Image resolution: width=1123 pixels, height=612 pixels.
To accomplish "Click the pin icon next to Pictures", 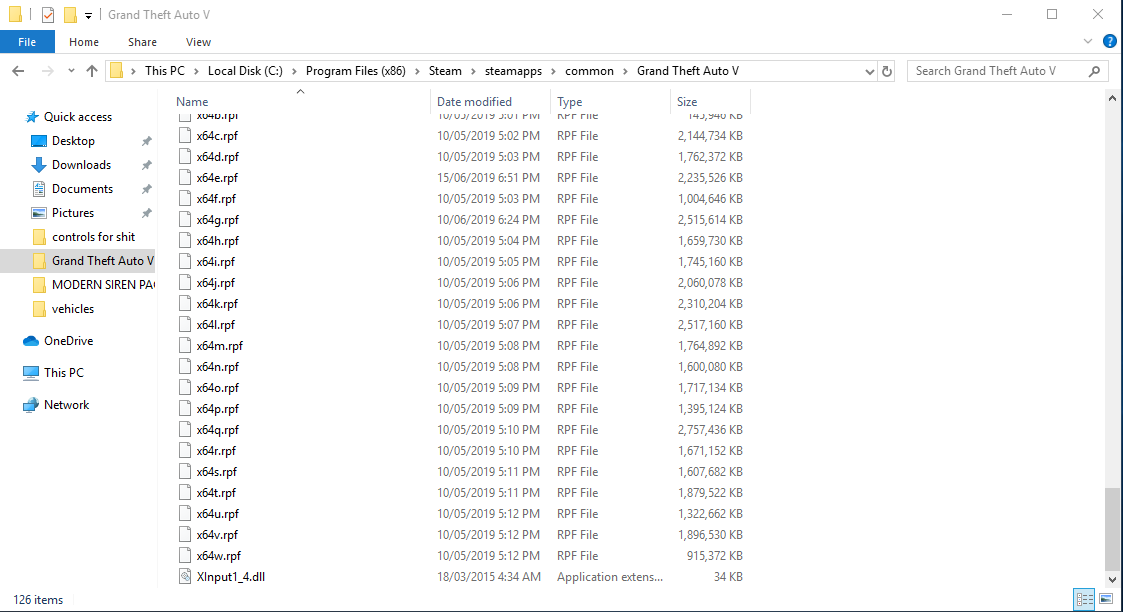I will (146, 213).
